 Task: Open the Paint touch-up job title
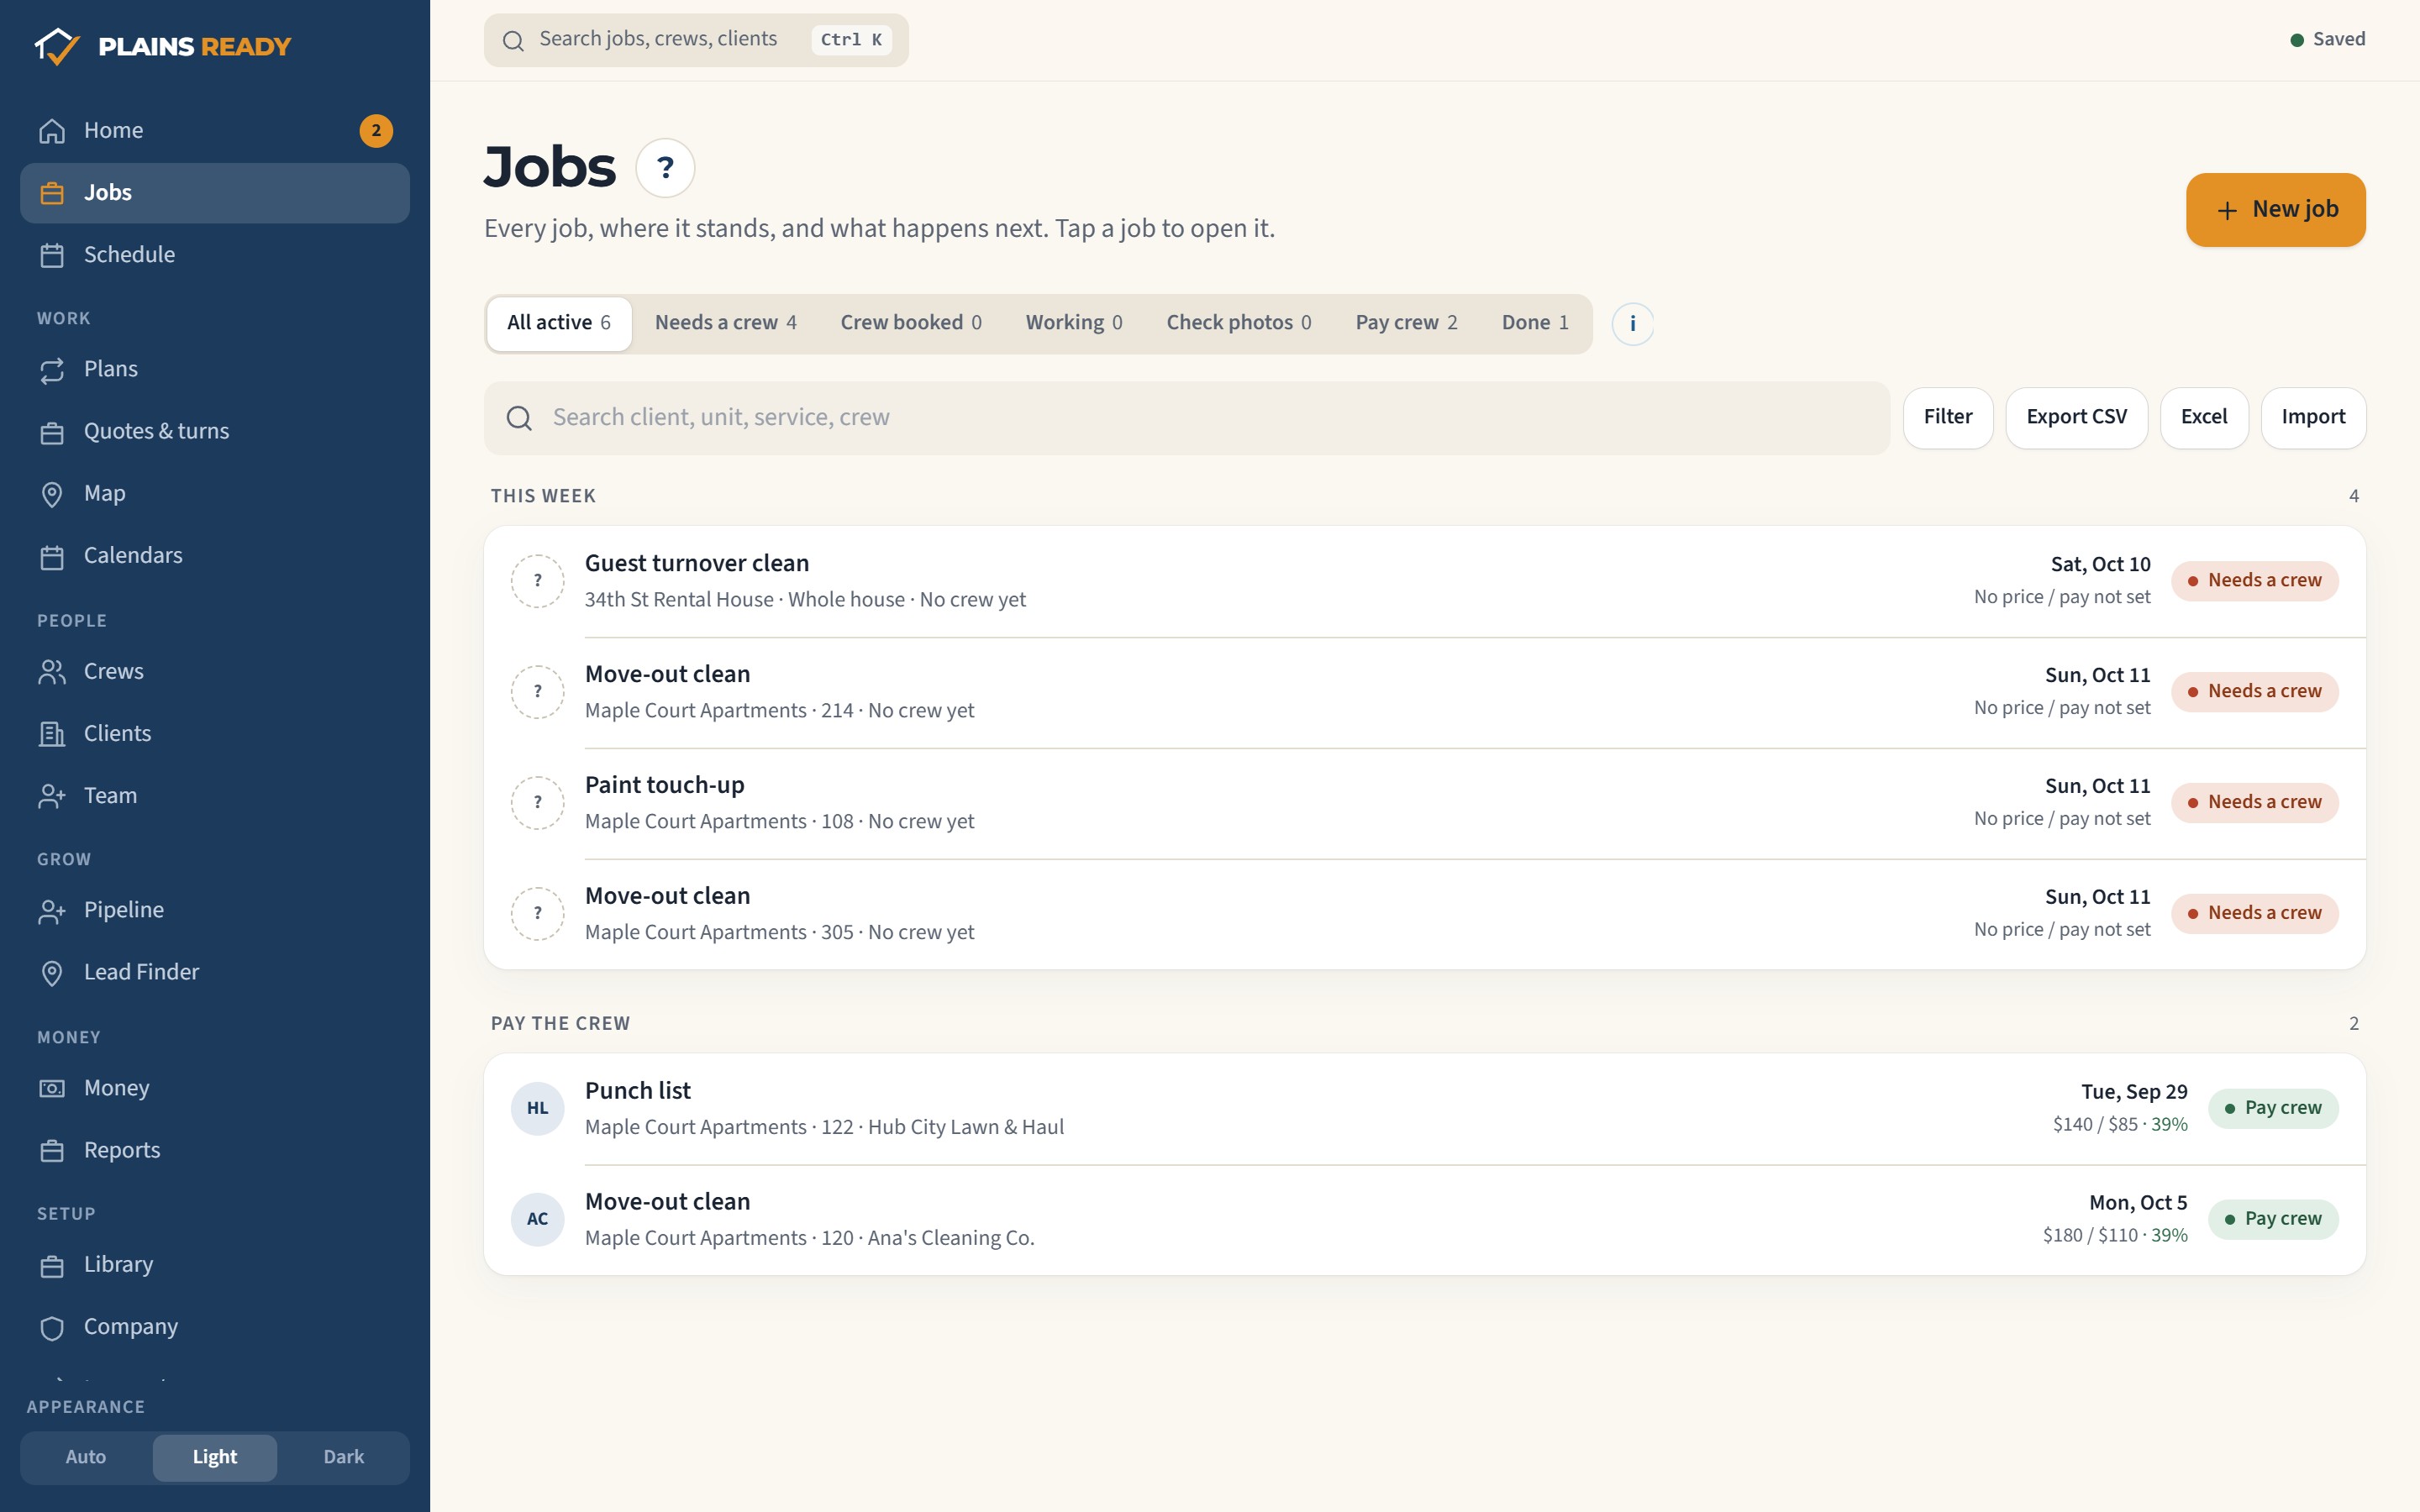point(665,786)
